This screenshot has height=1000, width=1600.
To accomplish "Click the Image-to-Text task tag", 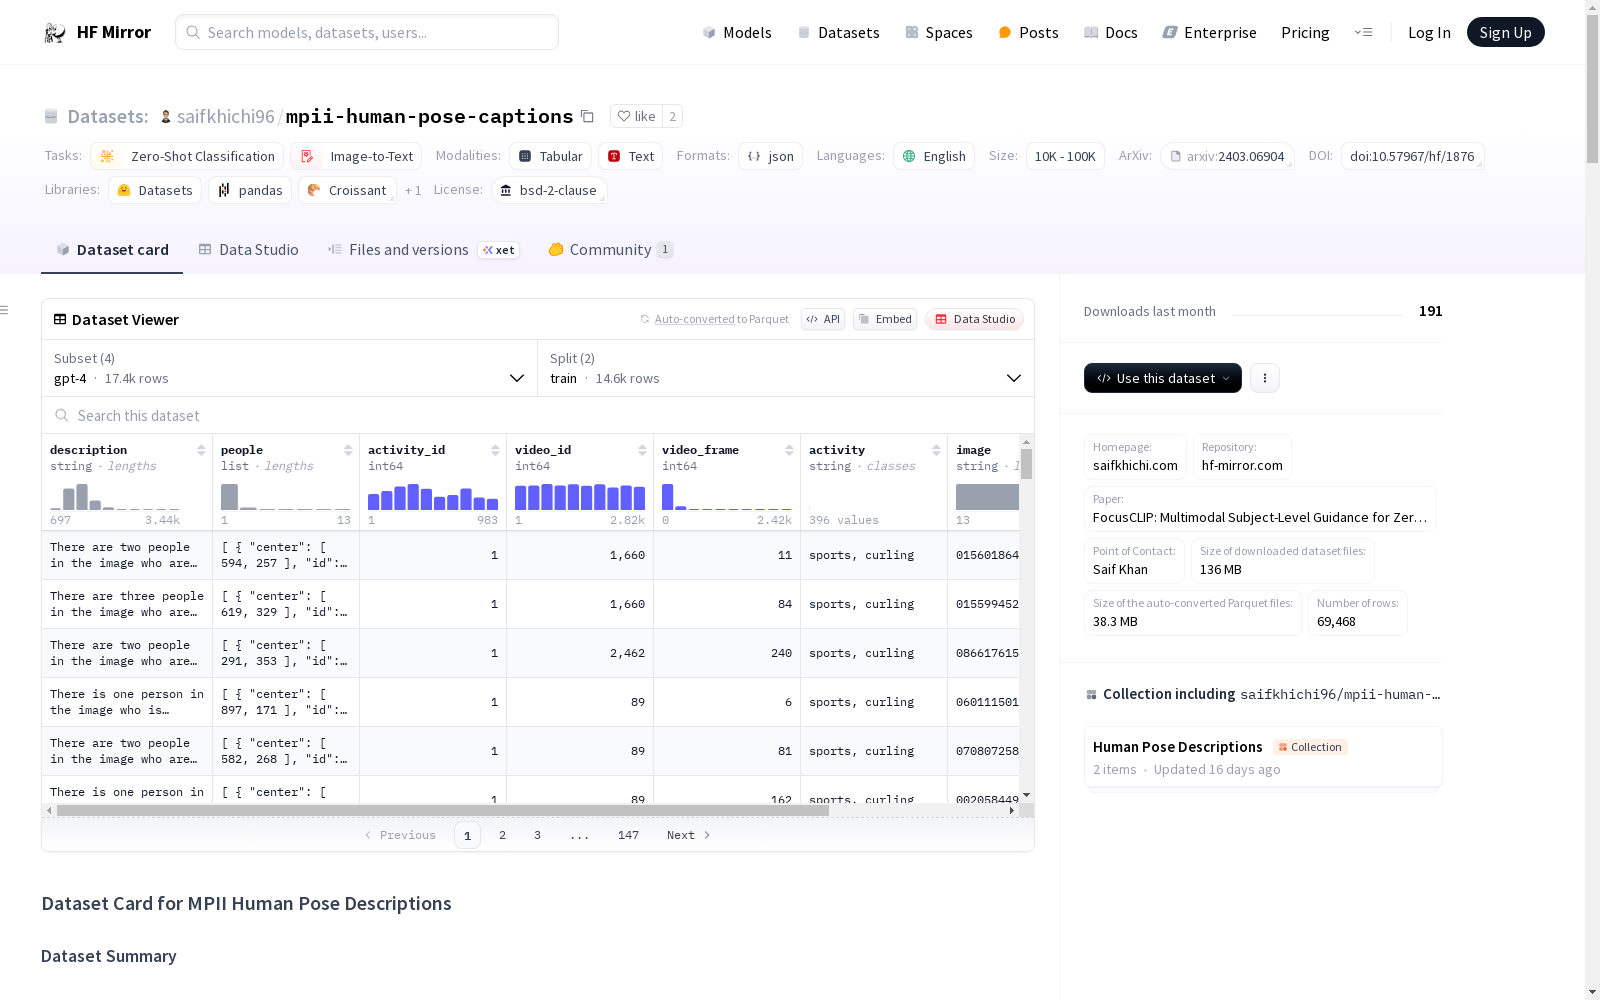I will (356, 156).
